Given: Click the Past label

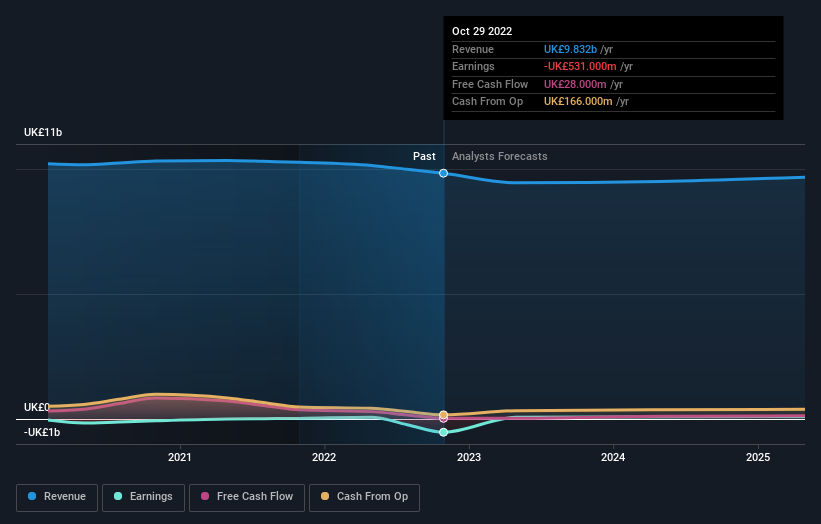Looking at the screenshot, I should point(424,157).
